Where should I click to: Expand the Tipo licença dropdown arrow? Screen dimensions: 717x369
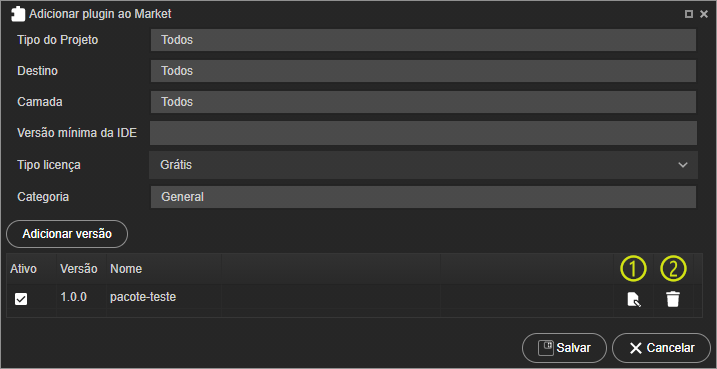pos(683,165)
